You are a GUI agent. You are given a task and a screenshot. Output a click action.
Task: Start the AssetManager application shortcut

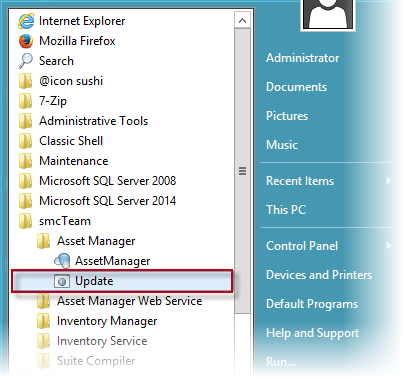click(x=103, y=261)
